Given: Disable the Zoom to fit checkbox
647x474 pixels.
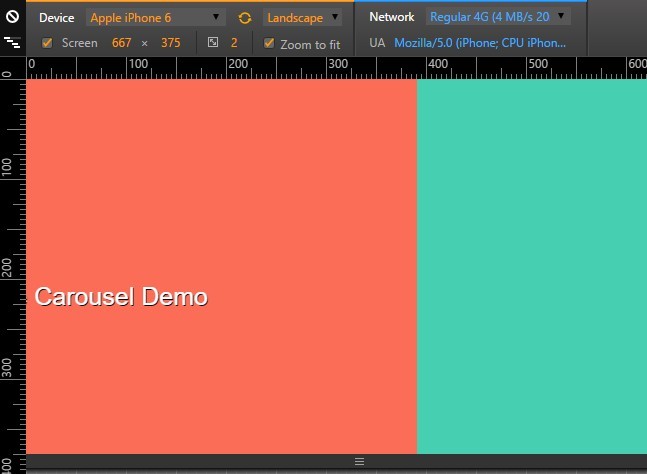Looking at the screenshot, I should coord(269,43).
